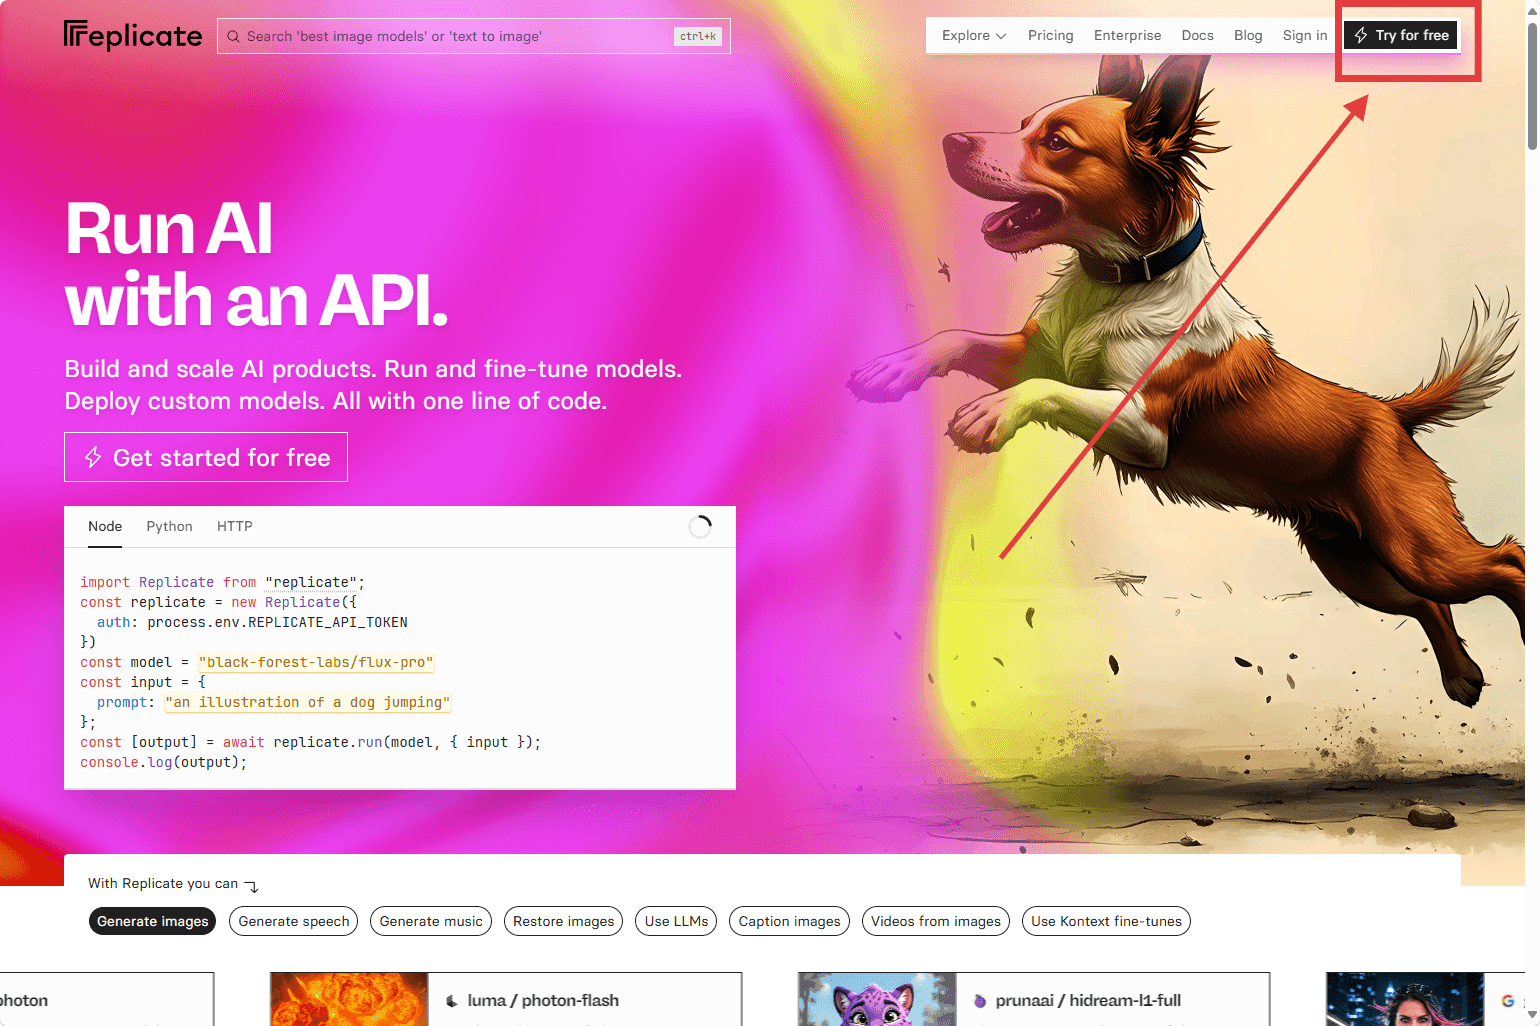The width and height of the screenshot is (1540, 1026).
Task: Select the Restore images pill
Action: 564,921
